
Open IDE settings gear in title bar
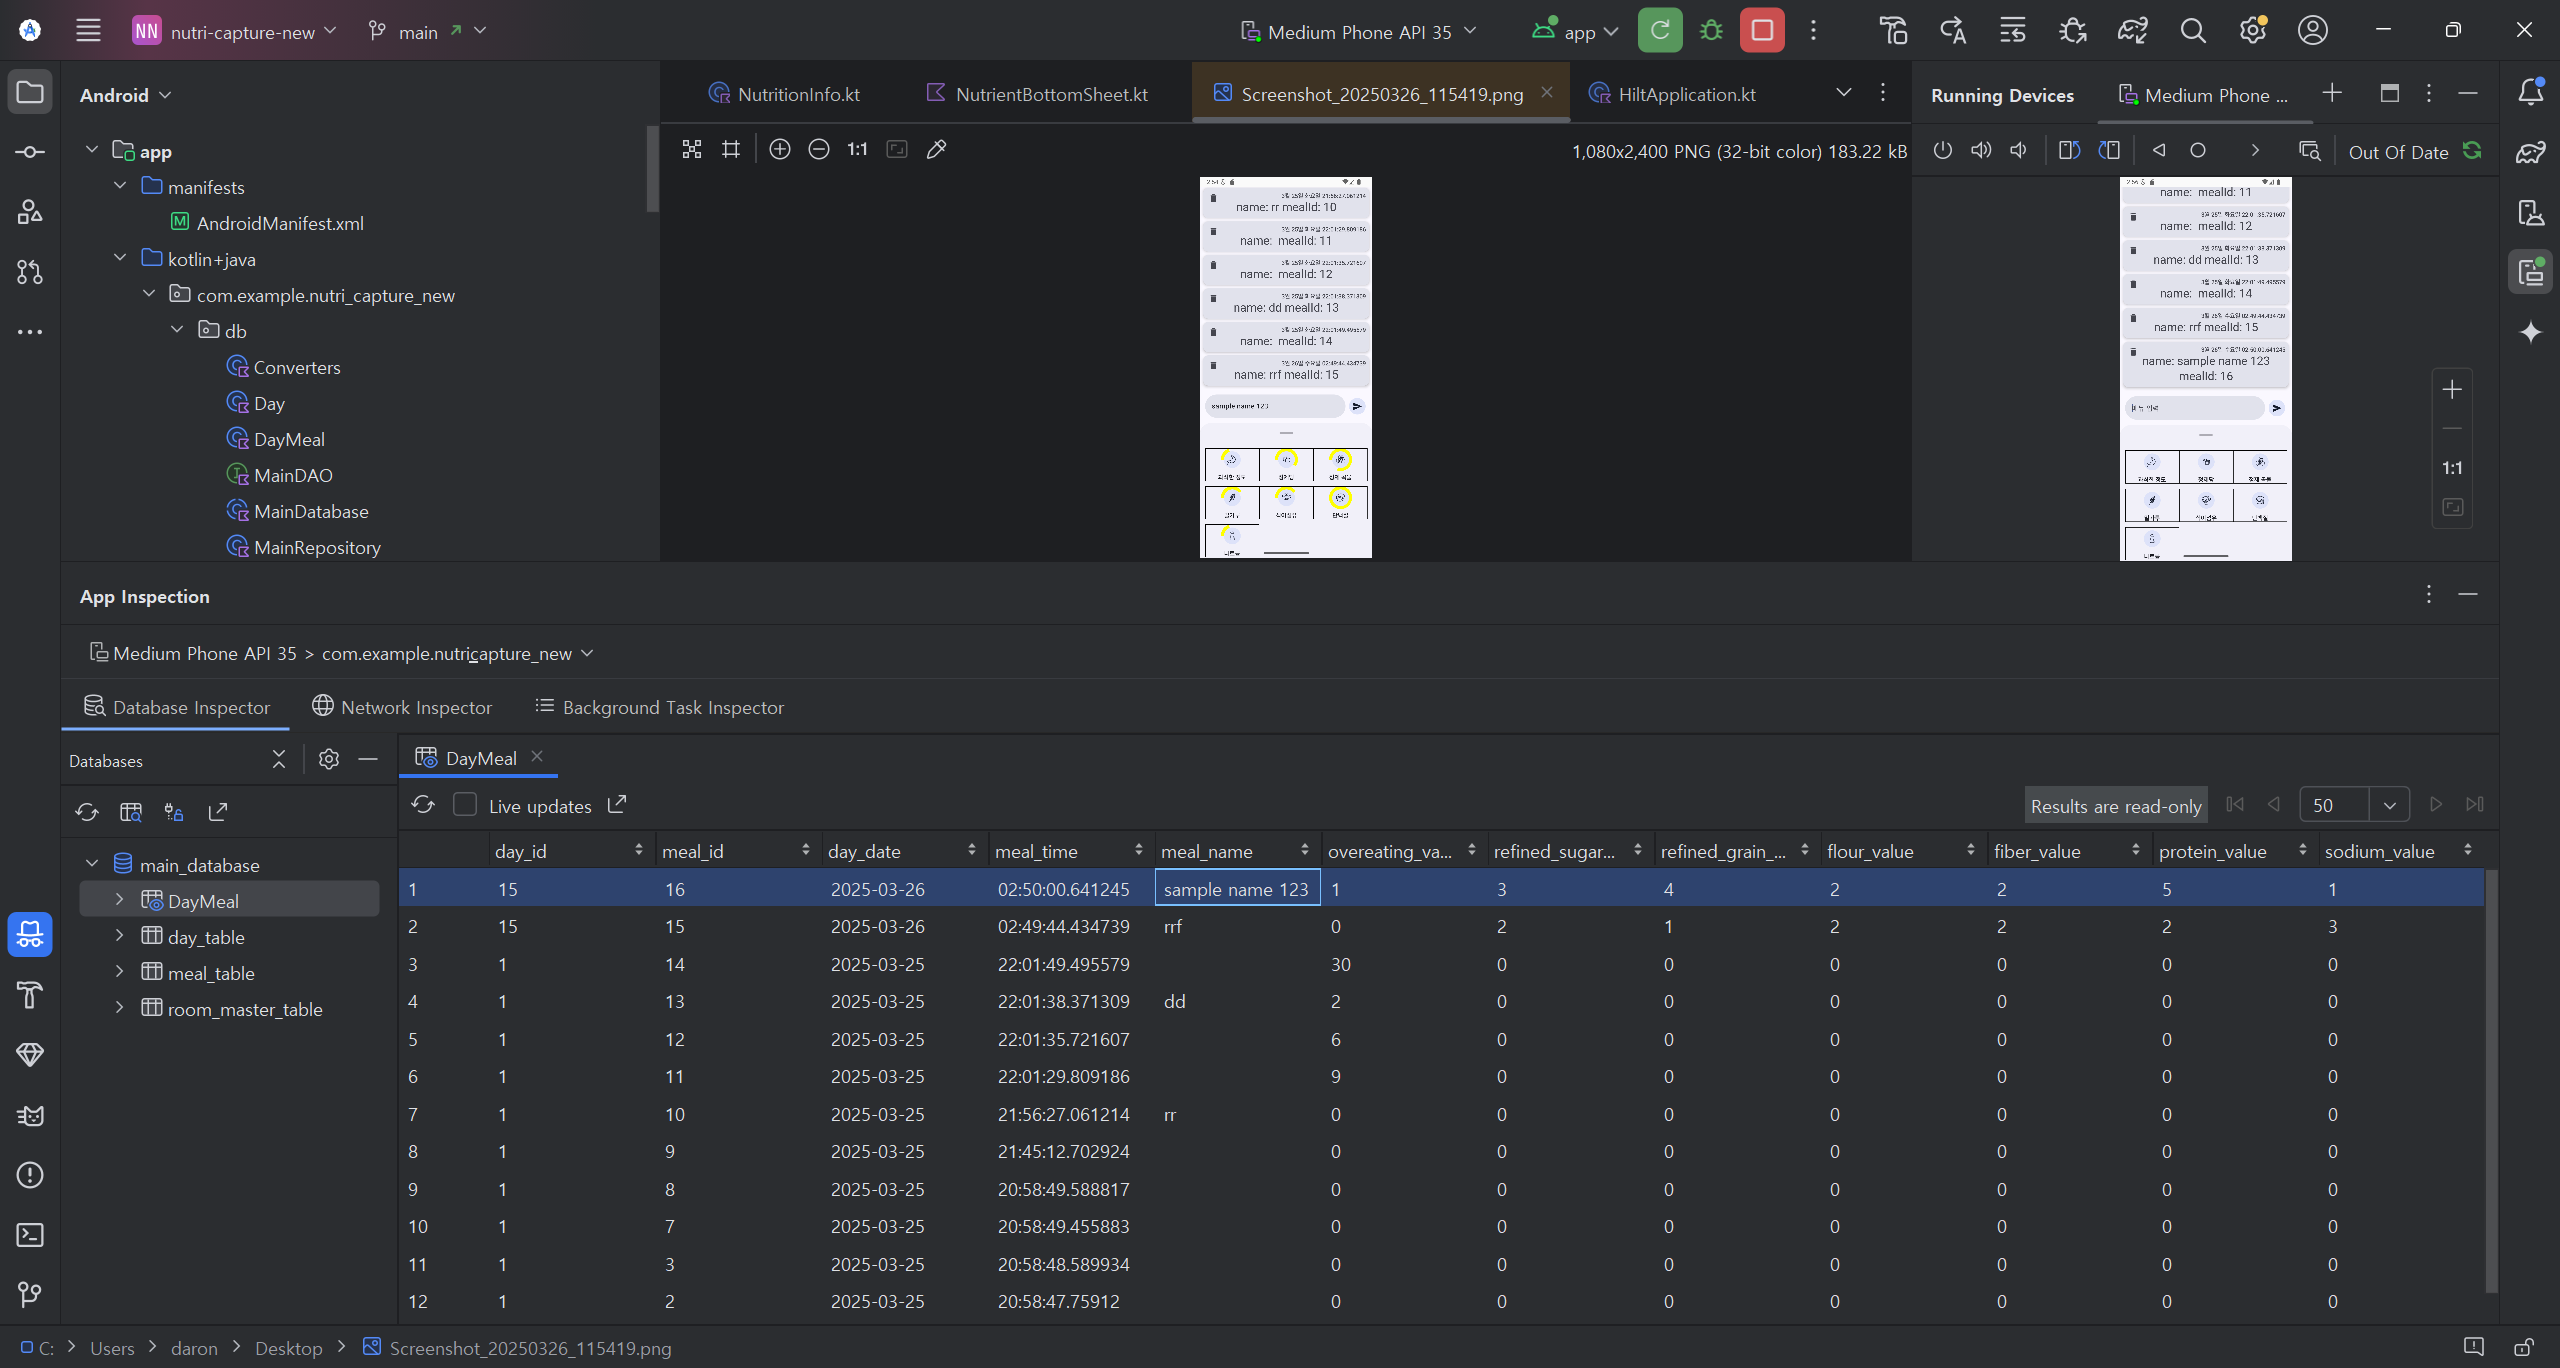tap(2253, 31)
